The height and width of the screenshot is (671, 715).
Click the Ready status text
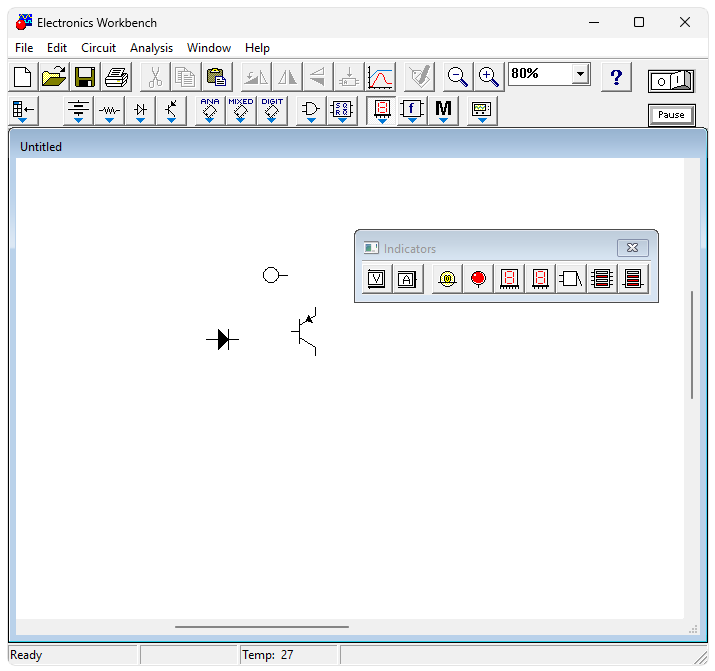26,655
